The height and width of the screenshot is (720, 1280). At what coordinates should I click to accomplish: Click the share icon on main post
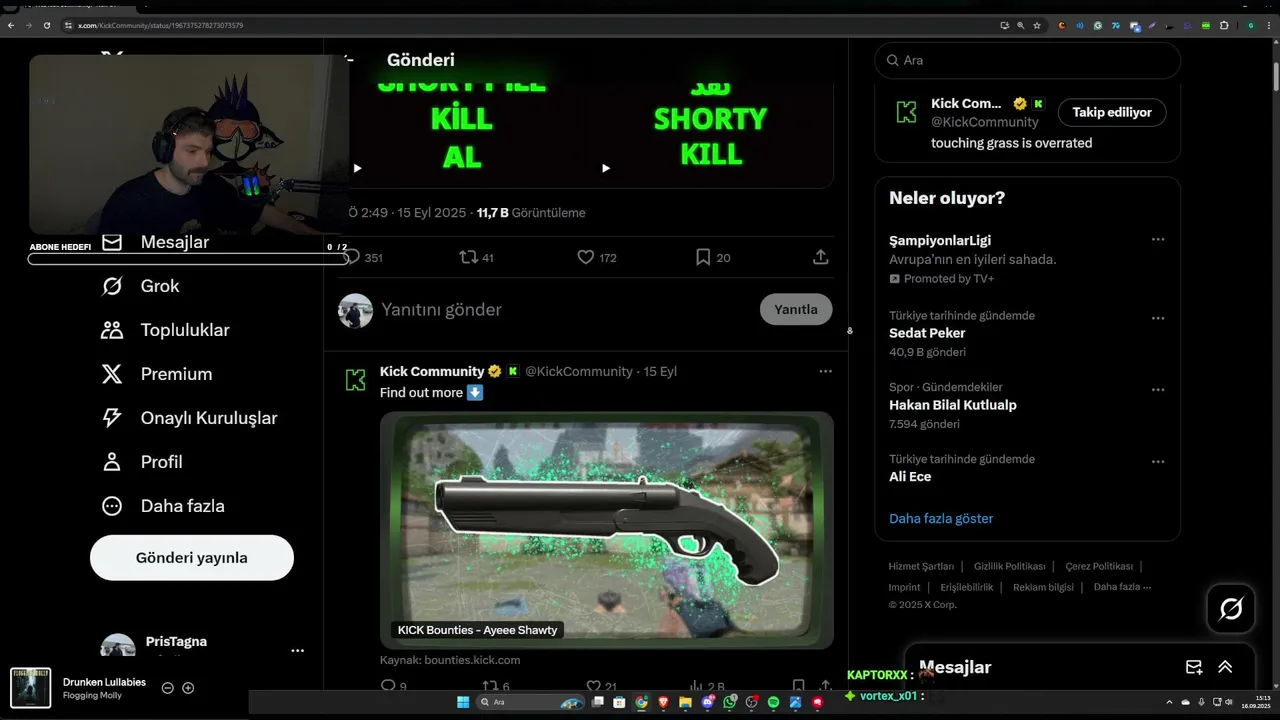[820, 257]
